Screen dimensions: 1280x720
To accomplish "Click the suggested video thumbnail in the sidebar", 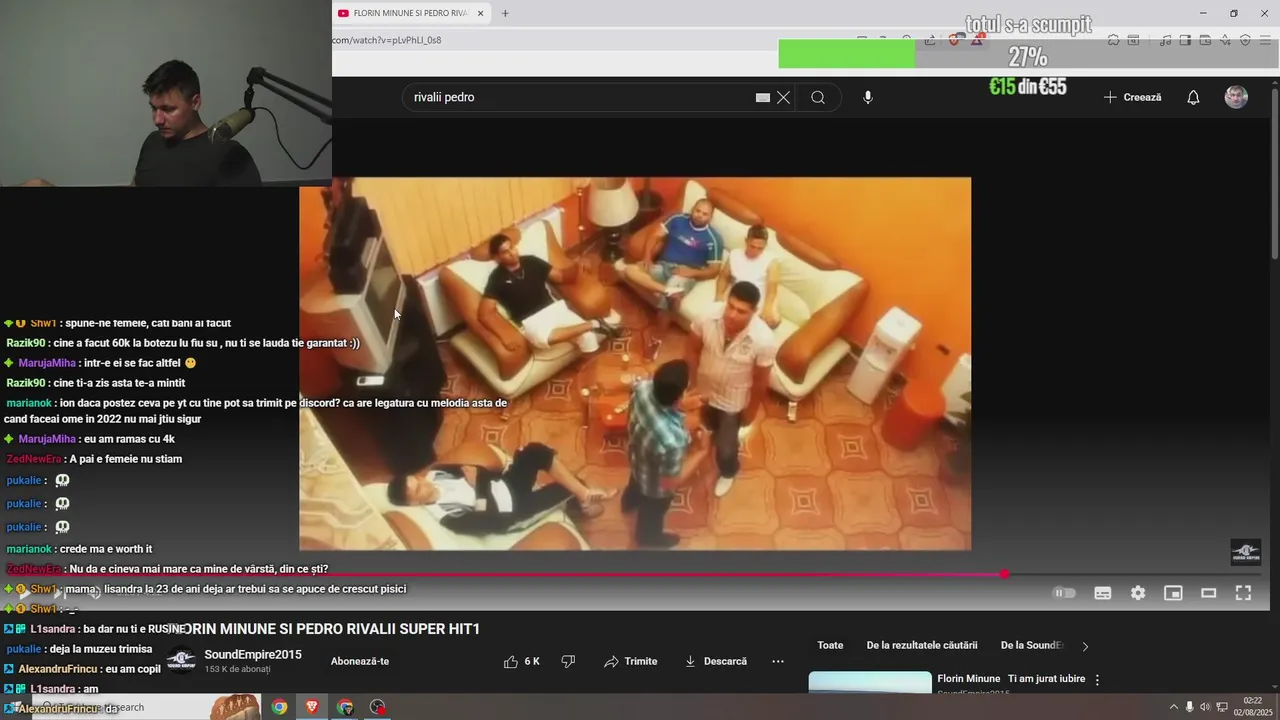I will pyautogui.click(x=870, y=682).
